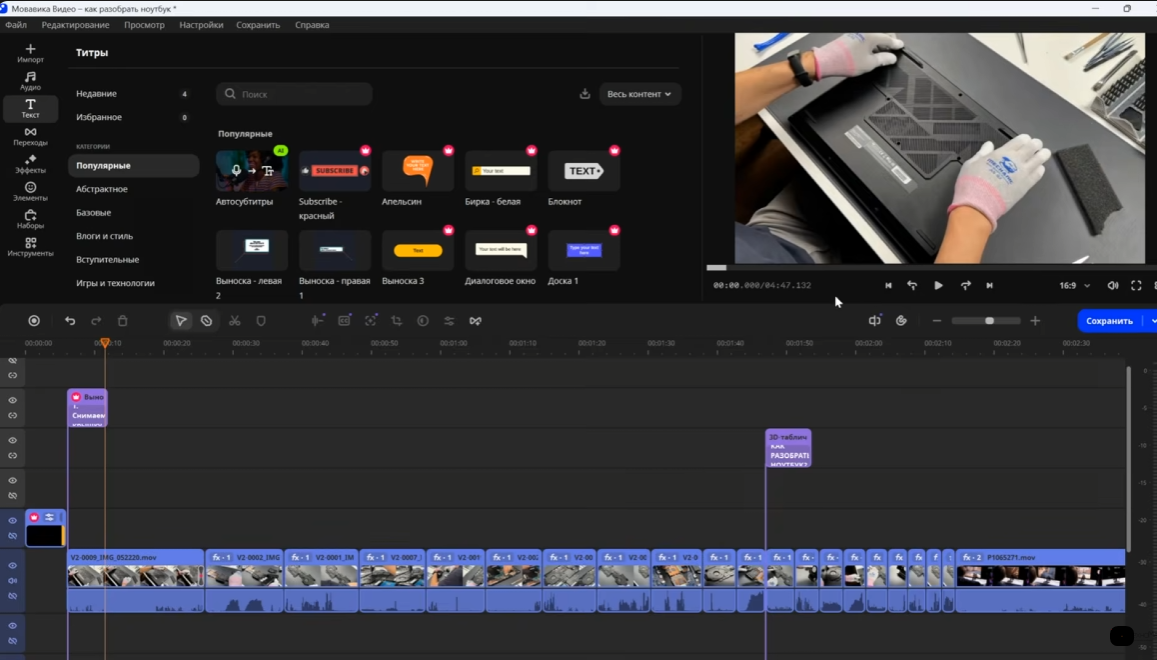The image size is (1157, 660).
Task: Open the 16:9 aspect ratio dropdown
Action: [x=1074, y=286]
